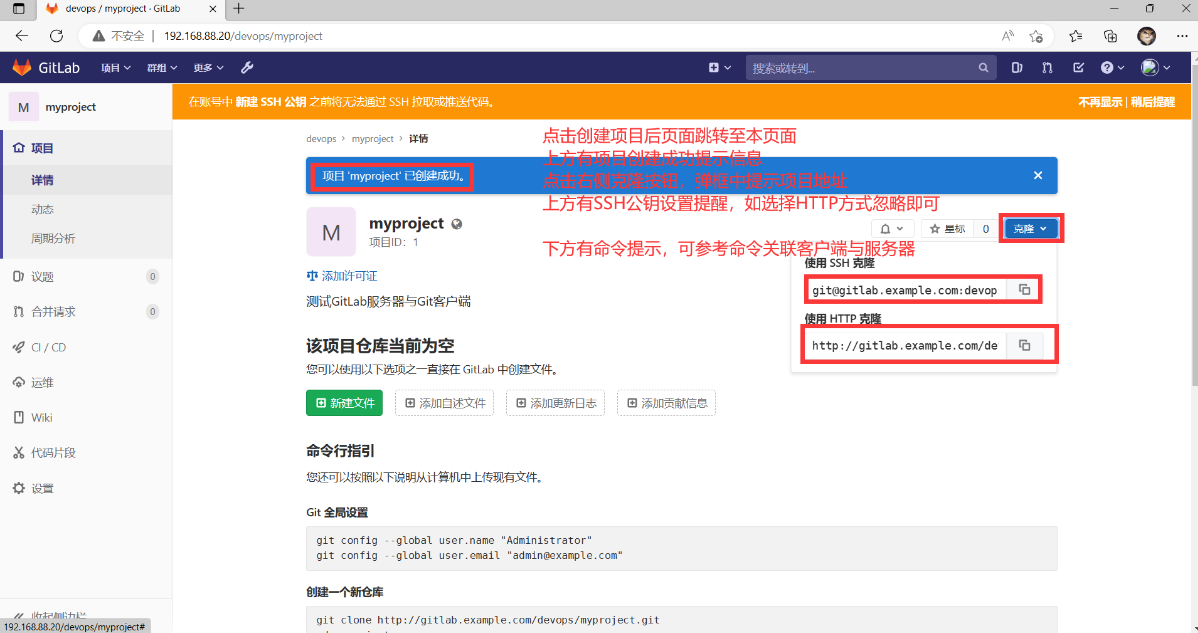Click the HTTP clone URL field
Screen dimensions: 1198x633
(908, 346)
